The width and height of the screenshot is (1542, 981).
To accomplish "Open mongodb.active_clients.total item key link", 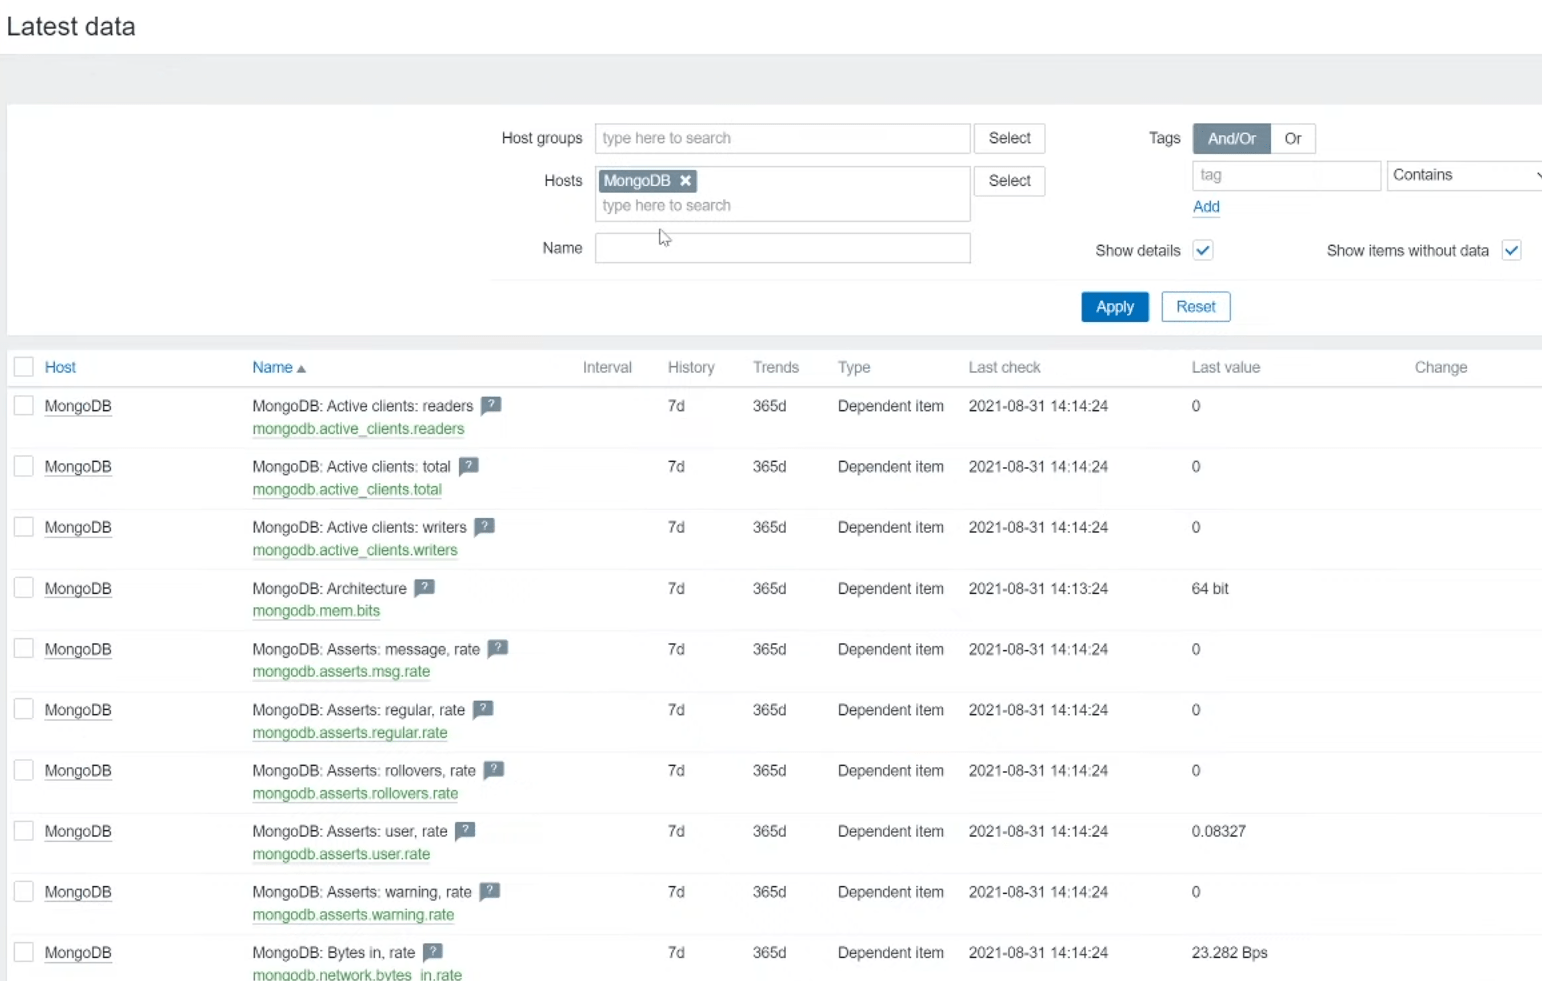I will click(x=347, y=490).
